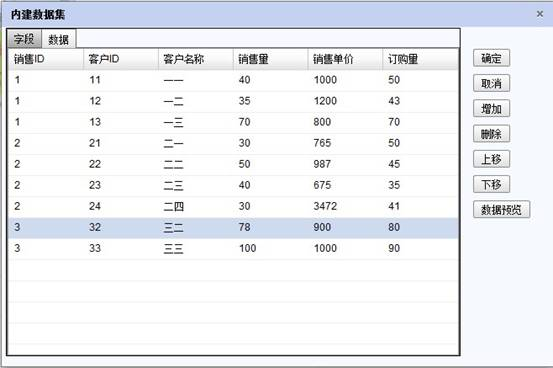Click customer name cell 一一

[x=196, y=80]
